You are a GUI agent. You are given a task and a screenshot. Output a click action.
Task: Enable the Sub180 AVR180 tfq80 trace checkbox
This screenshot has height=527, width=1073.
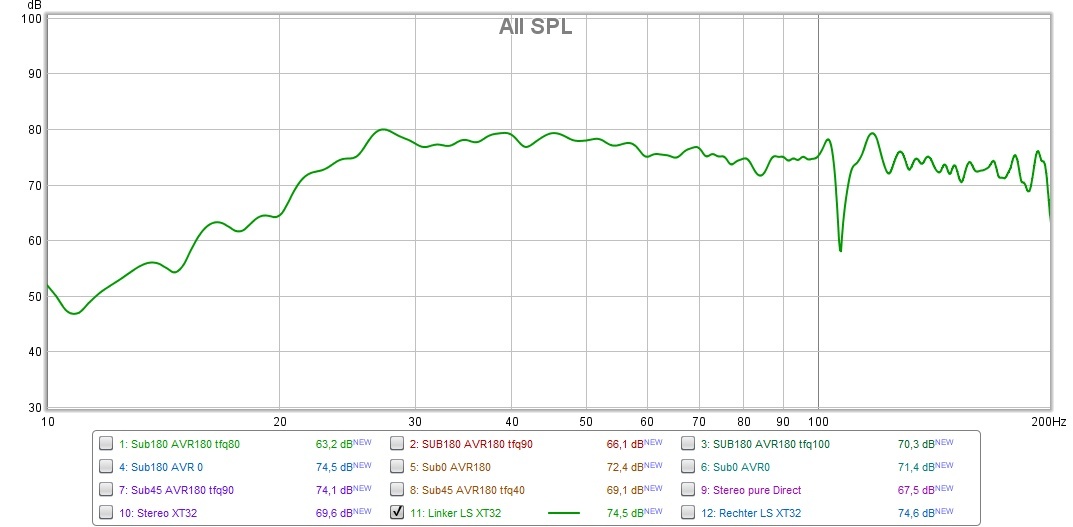pyautogui.click(x=106, y=444)
